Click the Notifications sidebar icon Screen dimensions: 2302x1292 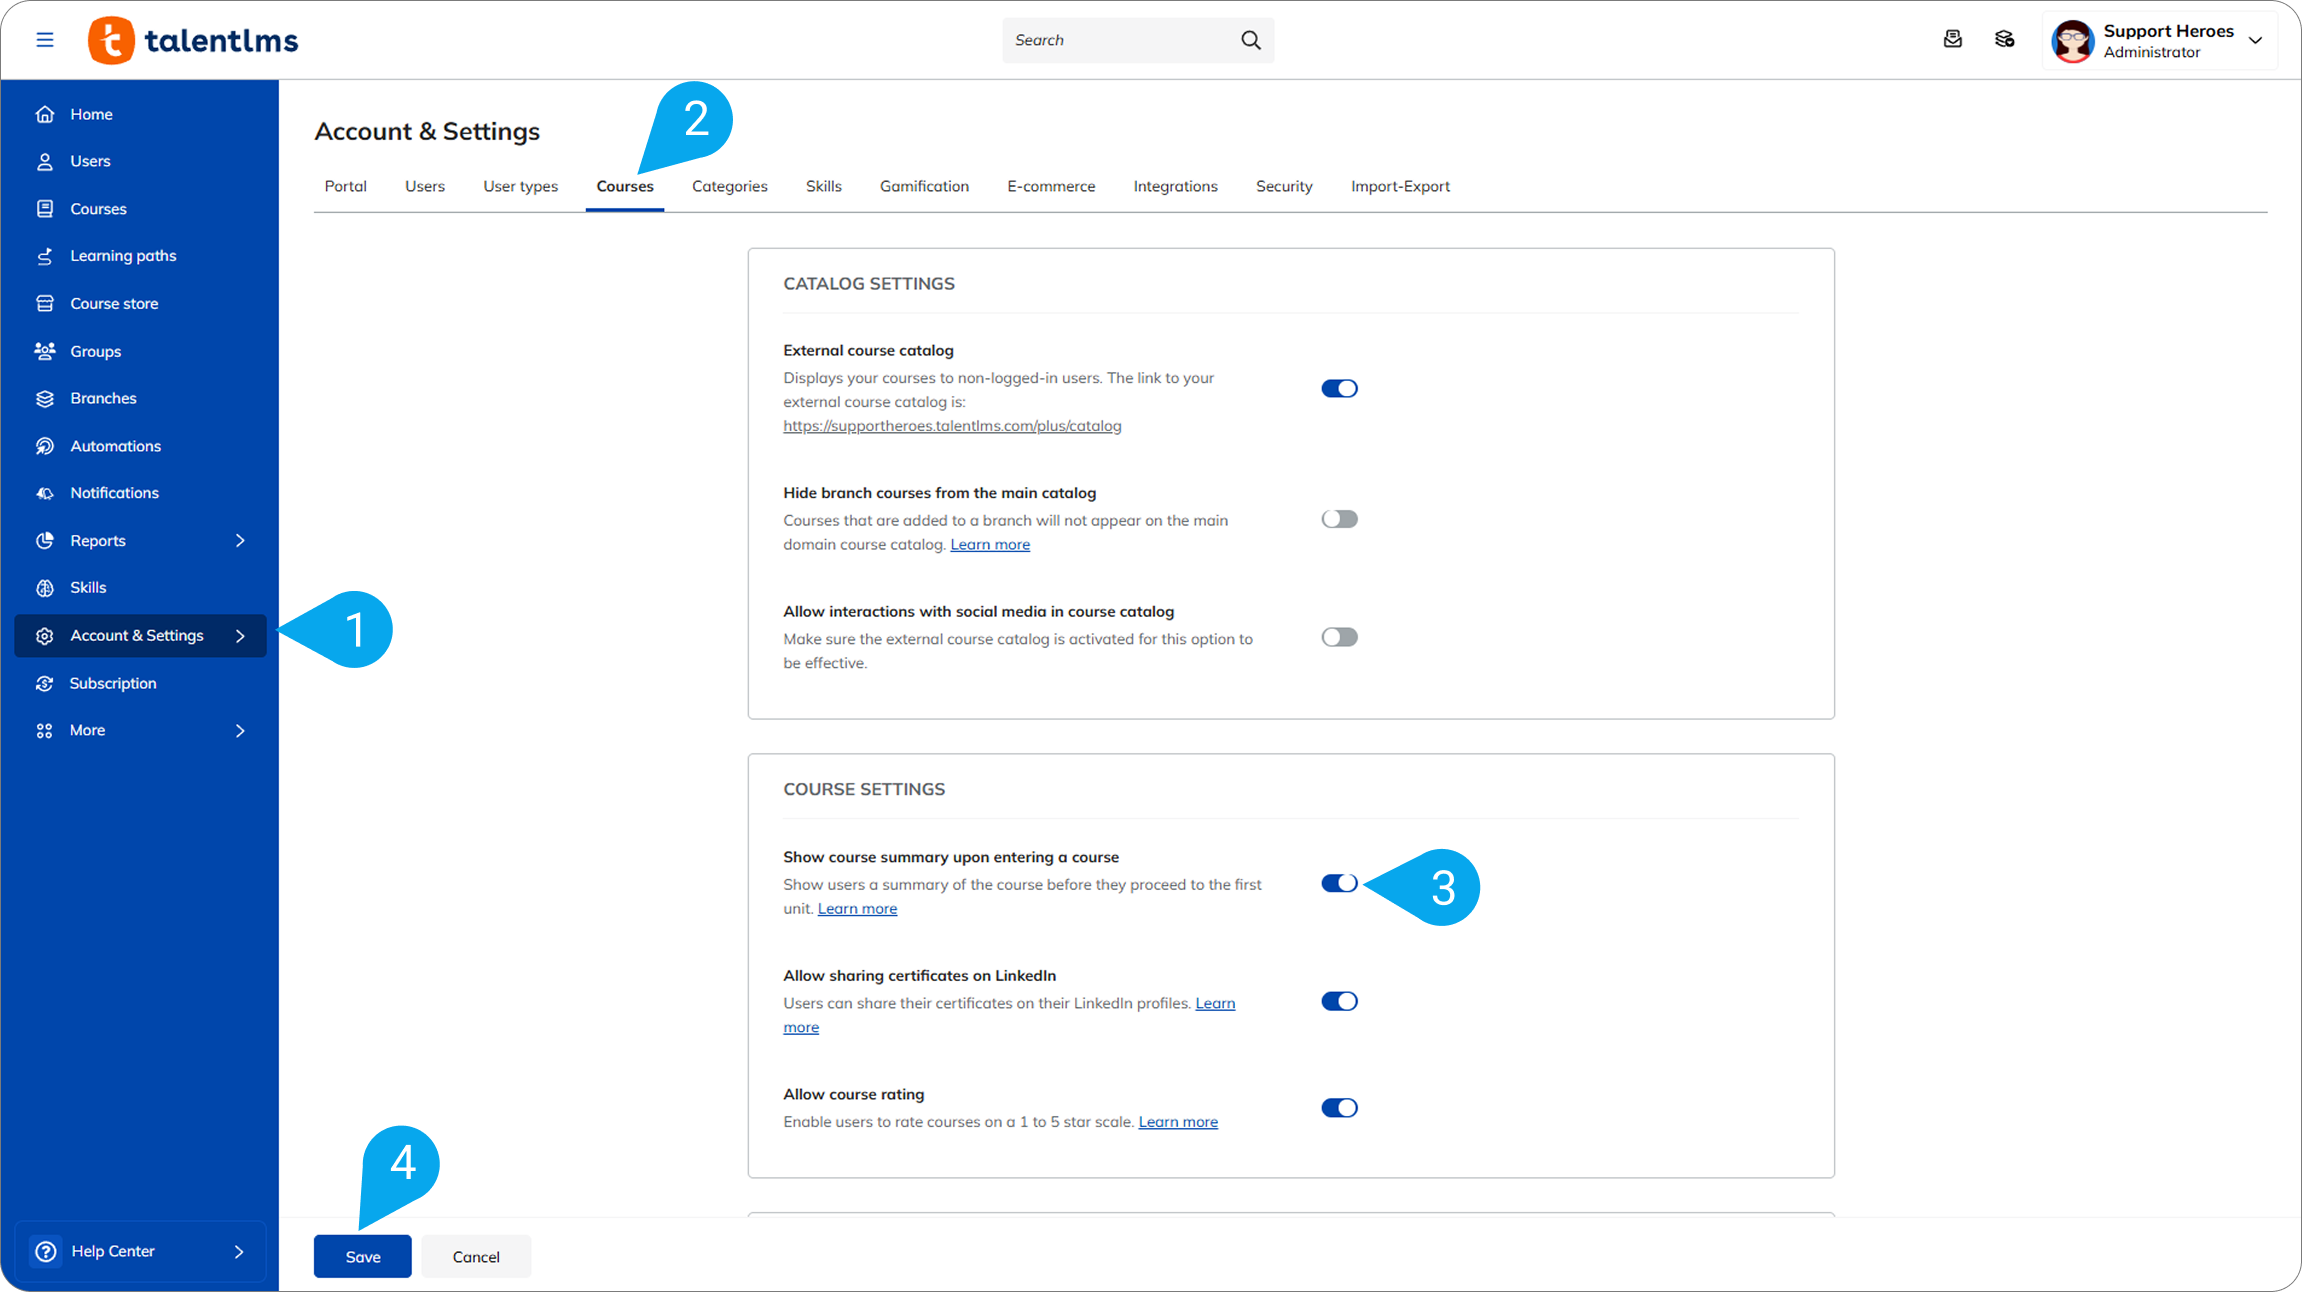coord(45,493)
